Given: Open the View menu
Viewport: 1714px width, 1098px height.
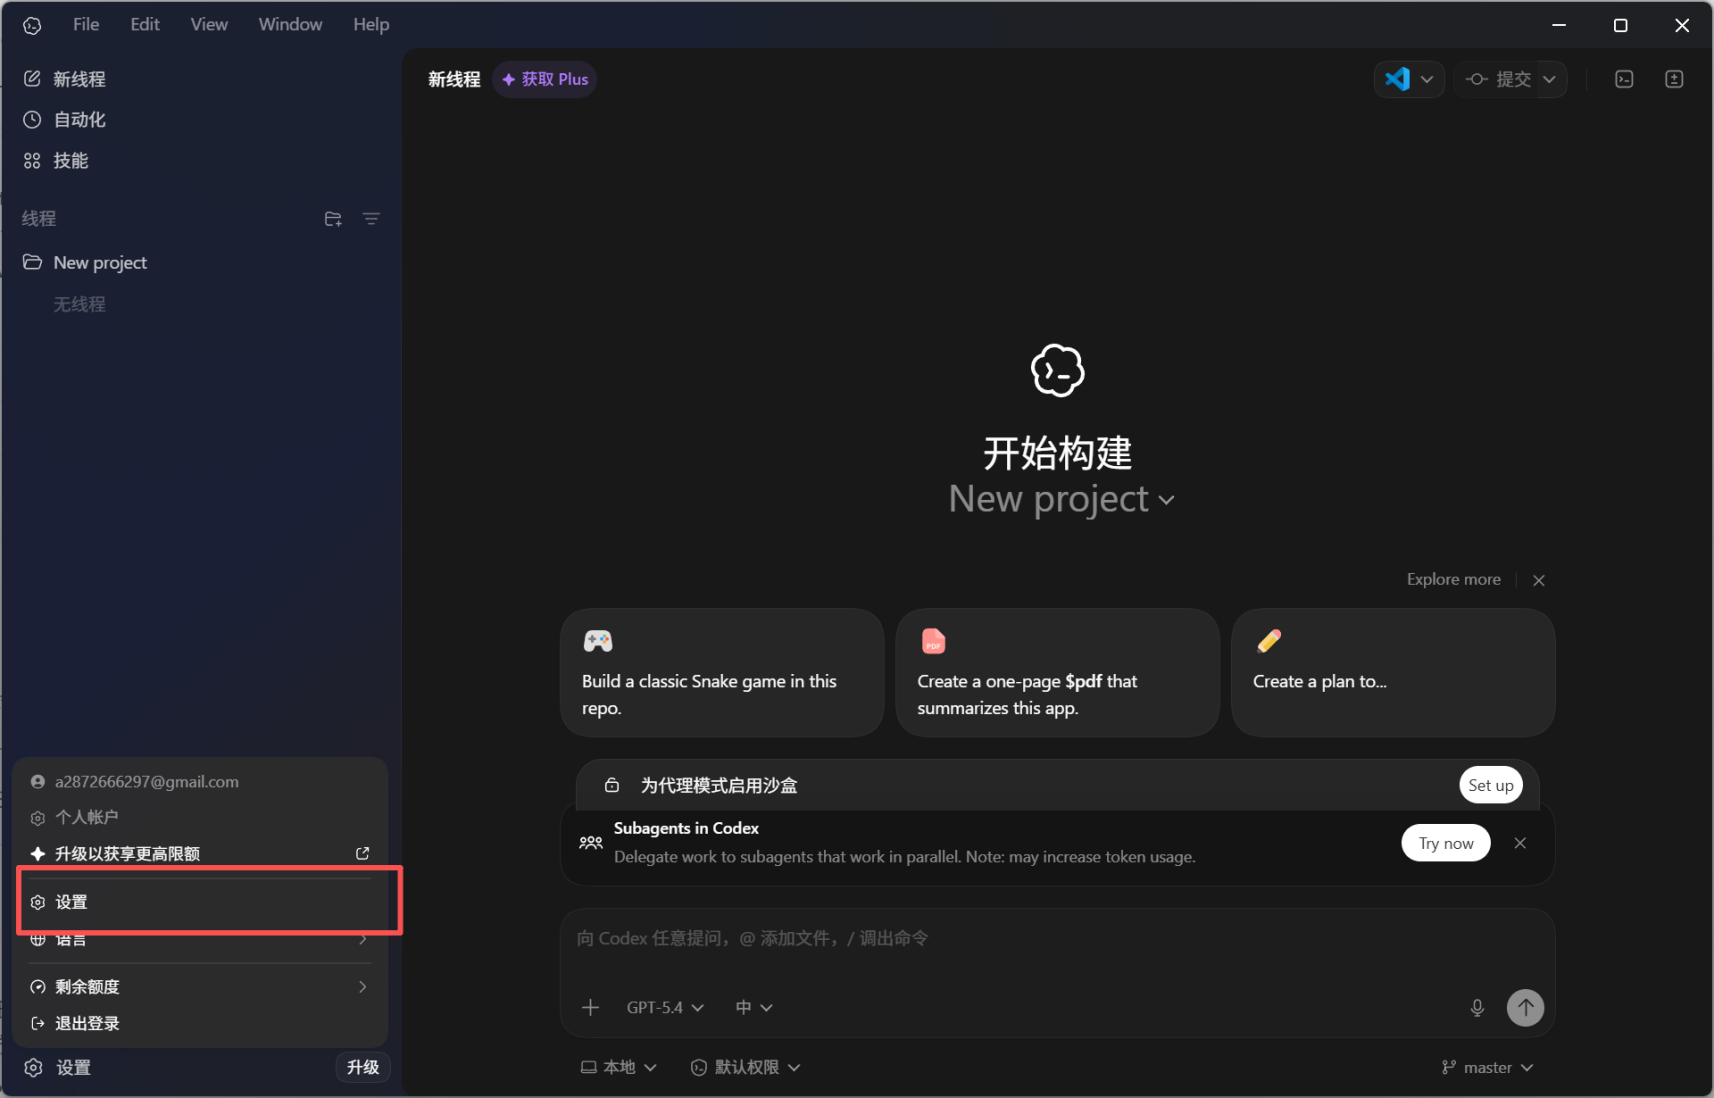Looking at the screenshot, I should click(209, 24).
